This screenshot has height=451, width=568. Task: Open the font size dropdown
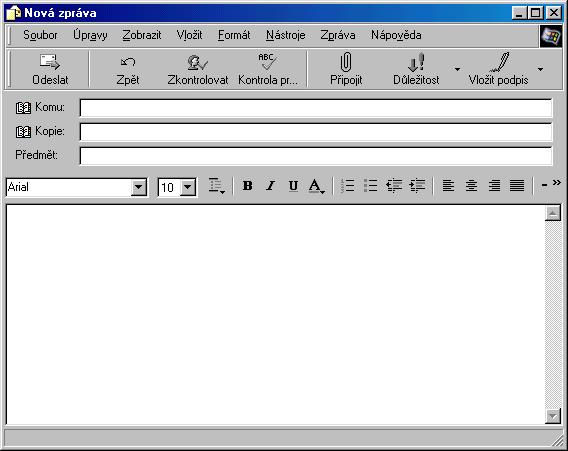click(x=188, y=188)
